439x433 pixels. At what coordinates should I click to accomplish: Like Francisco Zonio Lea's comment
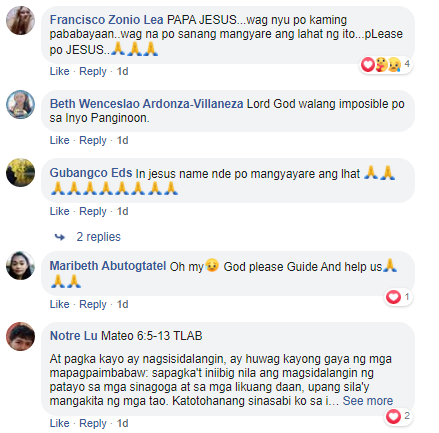[x=59, y=71]
